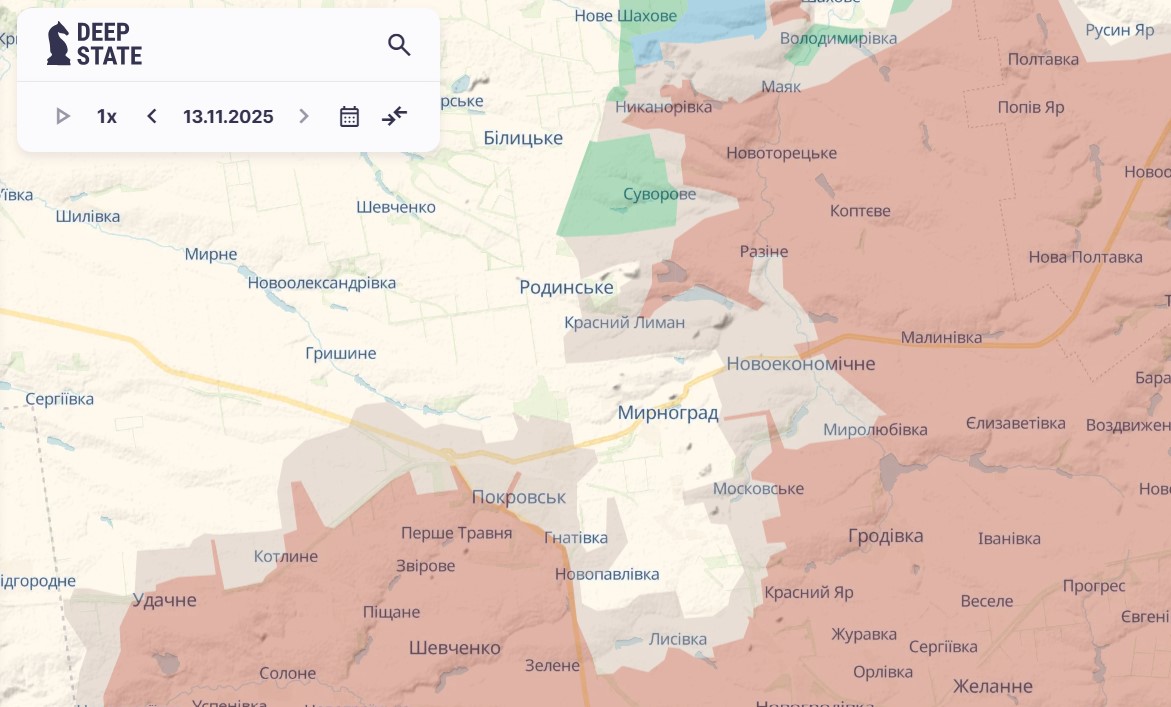Image resolution: width=1171 pixels, height=707 pixels.
Task: Click the Гродівка label in red zone
Action: (885, 536)
